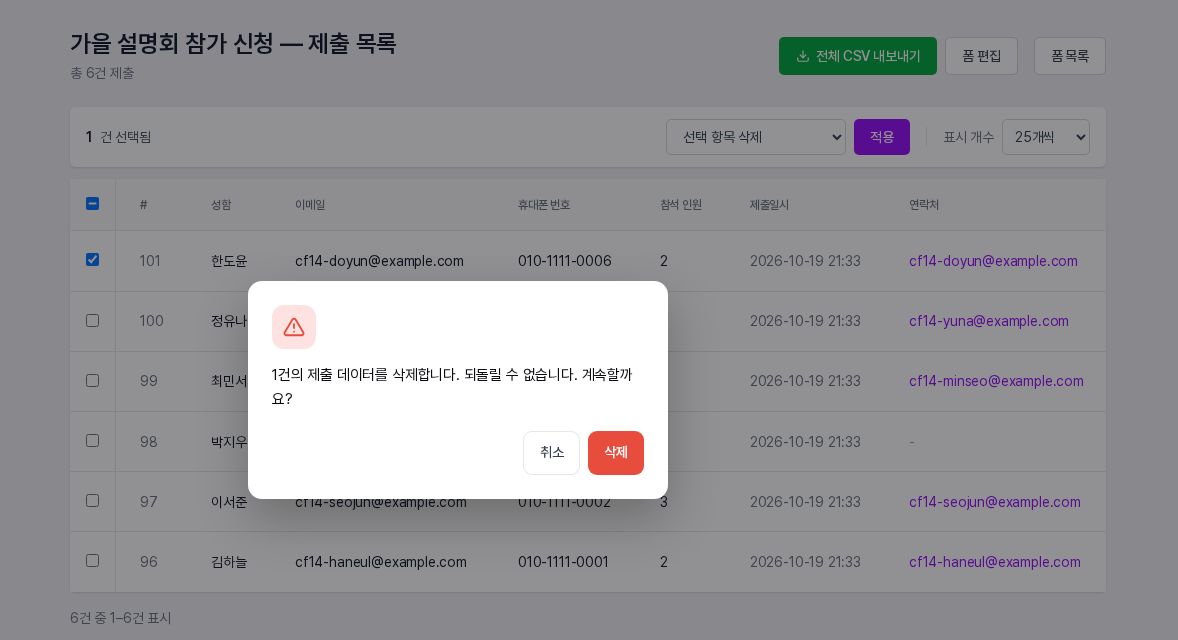Click phone number 010-1111-0006
Image resolution: width=1178 pixels, height=640 pixels.
pyautogui.click(x=564, y=261)
